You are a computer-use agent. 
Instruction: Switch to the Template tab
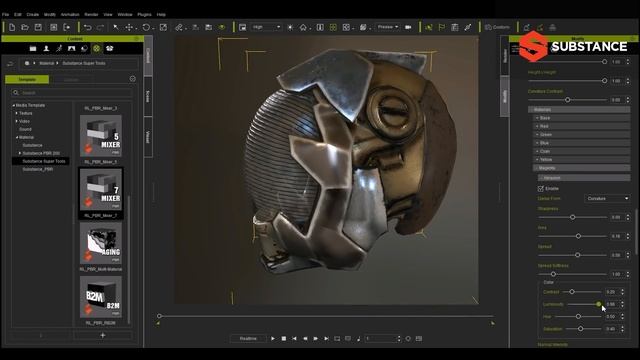pyautogui.click(x=27, y=80)
